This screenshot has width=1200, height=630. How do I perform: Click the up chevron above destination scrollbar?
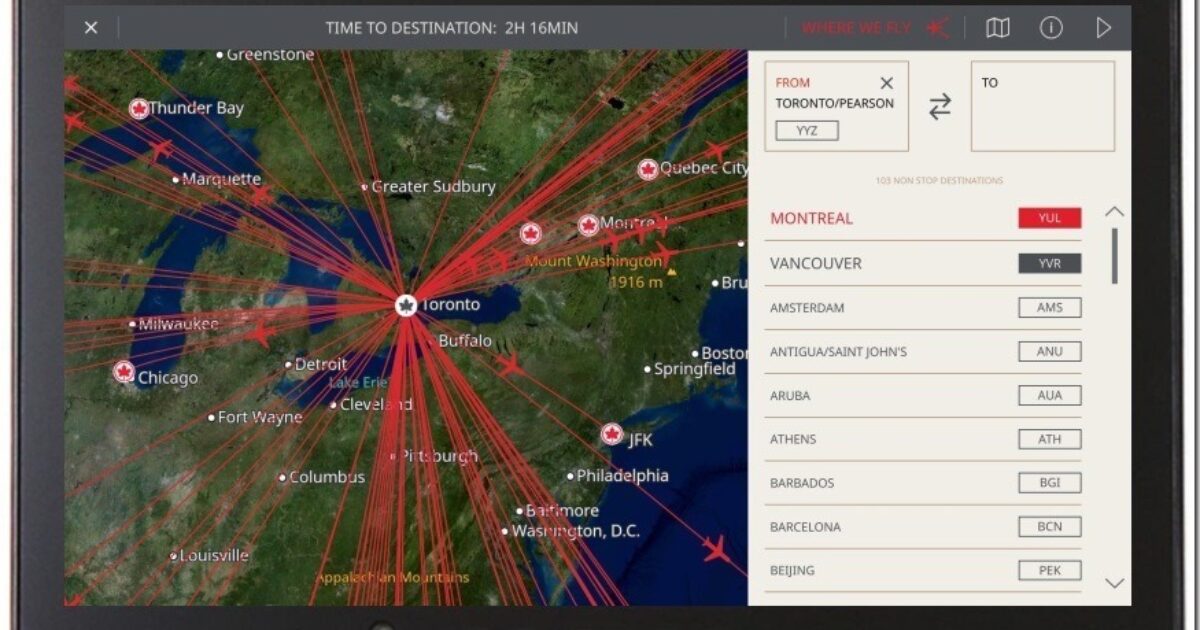click(x=1115, y=211)
